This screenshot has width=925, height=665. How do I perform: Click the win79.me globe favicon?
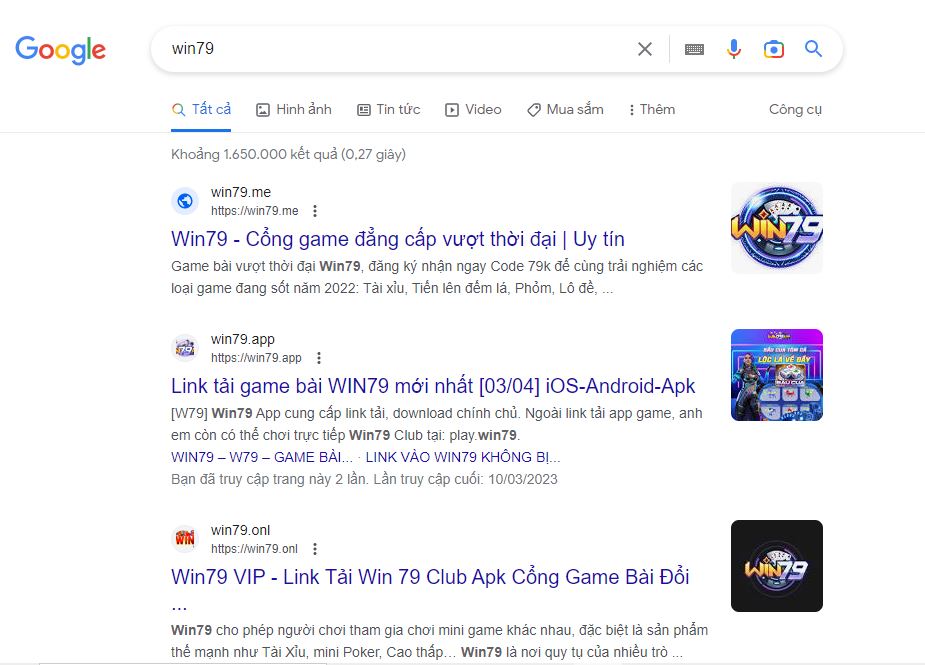(x=185, y=201)
